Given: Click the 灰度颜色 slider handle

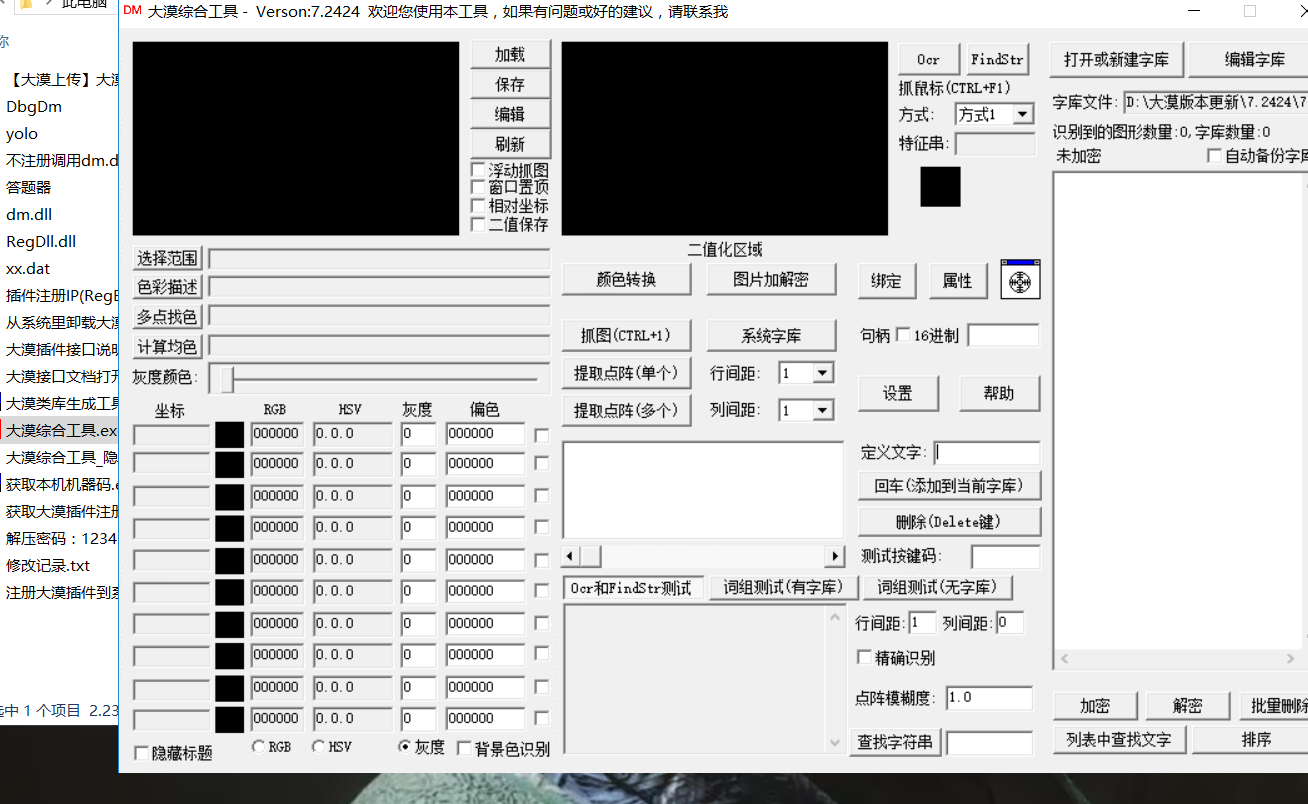Looking at the screenshot, I should [x=228, y=380].
